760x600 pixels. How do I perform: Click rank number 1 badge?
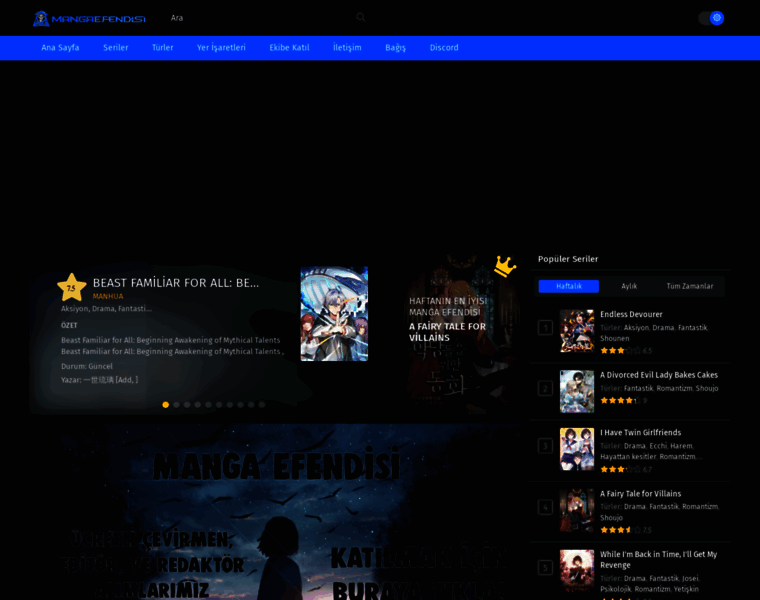[545, 328]
